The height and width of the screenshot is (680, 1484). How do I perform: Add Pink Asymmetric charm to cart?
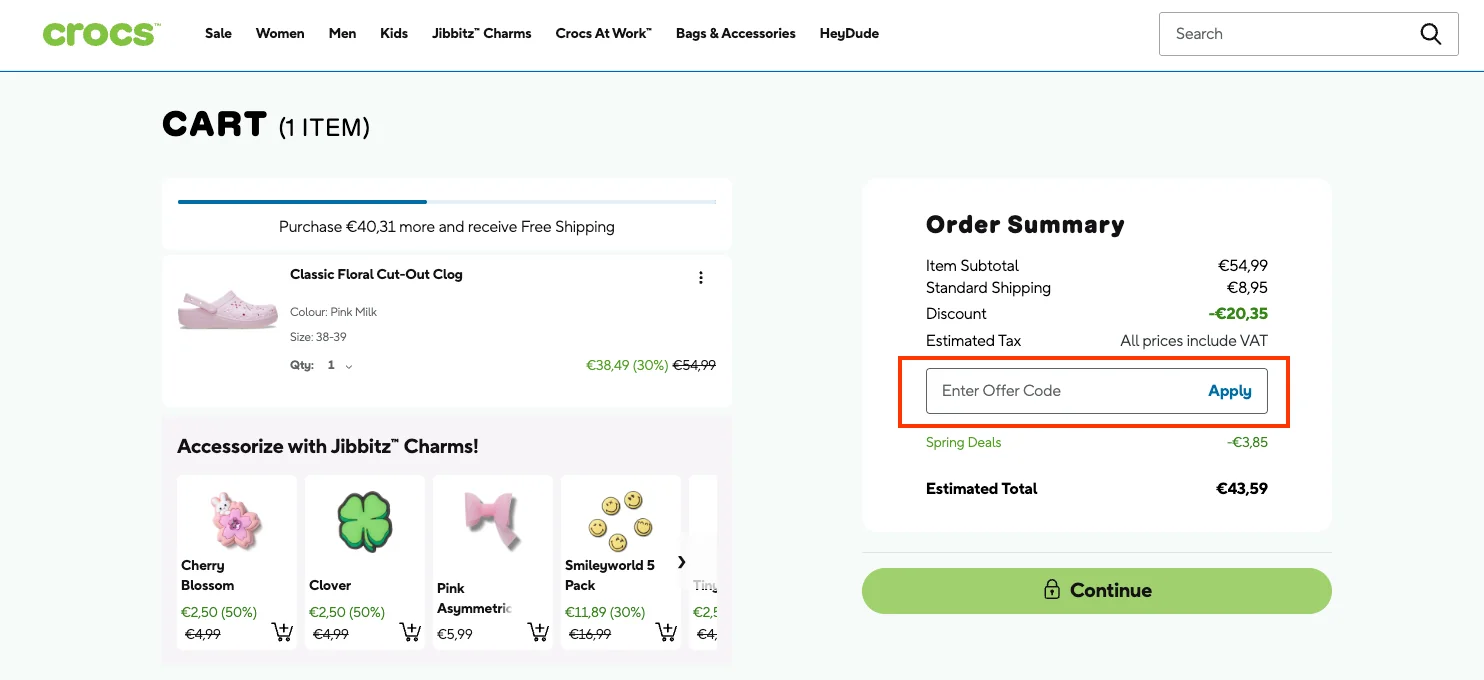pos(538,632)
